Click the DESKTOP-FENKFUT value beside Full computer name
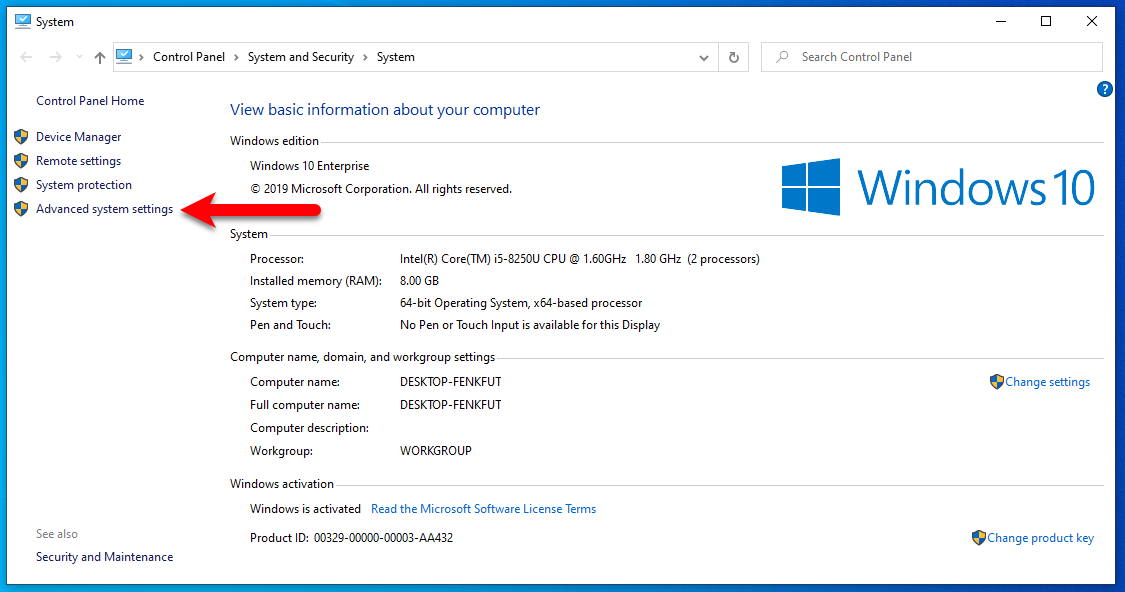This screenshot has height=592, width=1125. coord(451,405)
